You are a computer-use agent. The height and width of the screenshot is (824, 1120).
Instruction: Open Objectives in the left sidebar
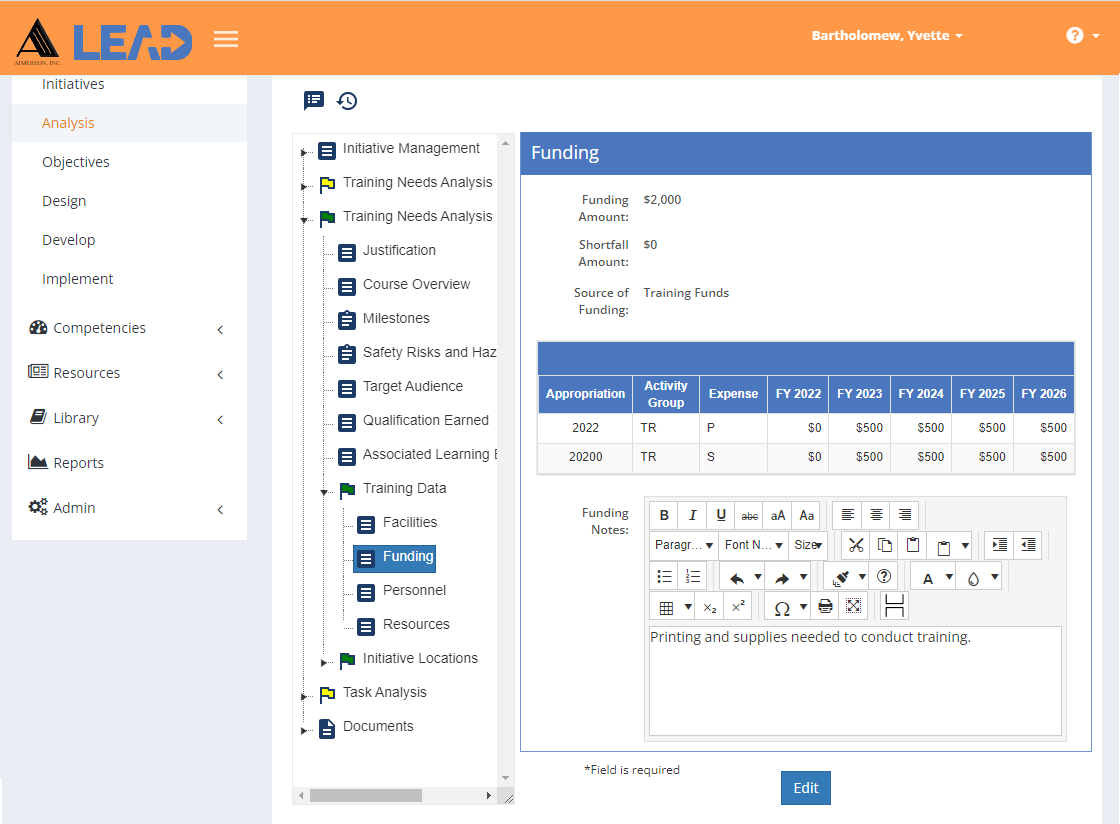[76, 162]
